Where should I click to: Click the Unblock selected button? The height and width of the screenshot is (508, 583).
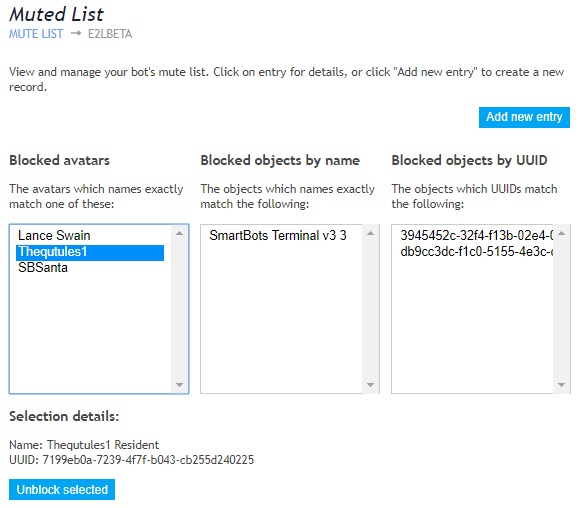pyautogui.click(x=62, y=489)
